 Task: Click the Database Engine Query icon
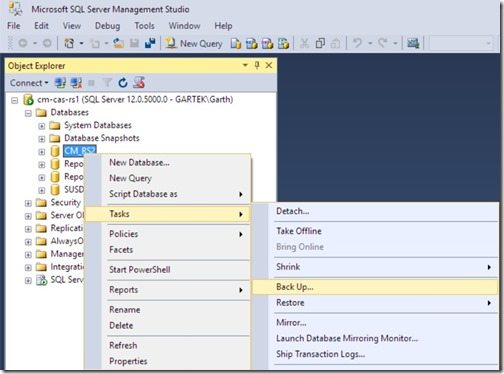(236, 43)
